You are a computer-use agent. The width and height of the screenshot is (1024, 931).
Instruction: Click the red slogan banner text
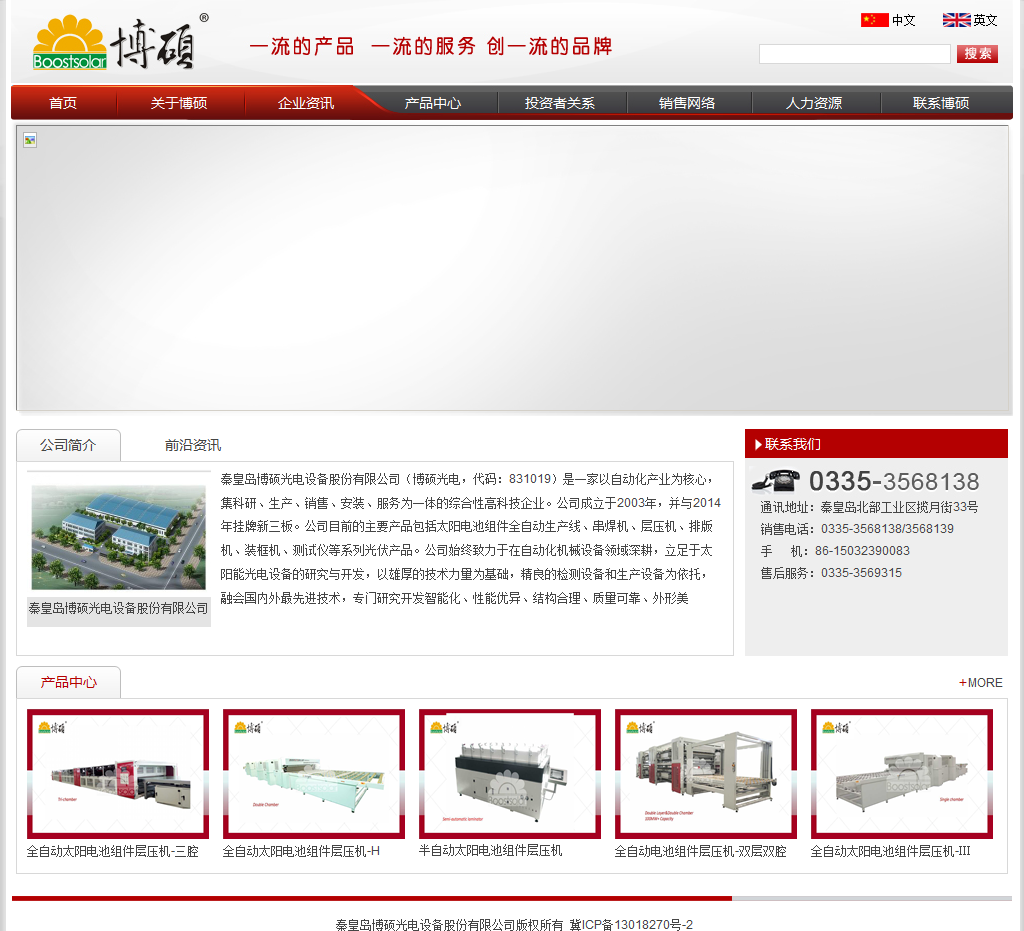431,46
